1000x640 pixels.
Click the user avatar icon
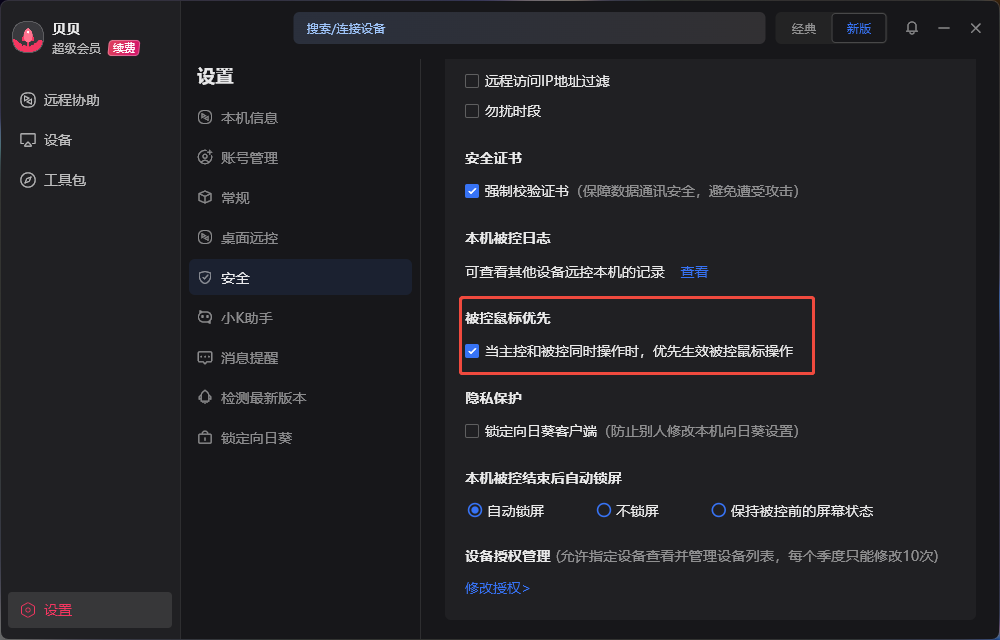pyautogui.click(x=27, y=38)
